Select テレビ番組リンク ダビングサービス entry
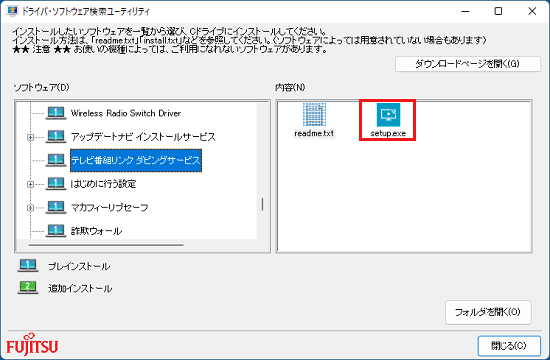The height and width of the screenshot is (360, 550). (136, 160)
